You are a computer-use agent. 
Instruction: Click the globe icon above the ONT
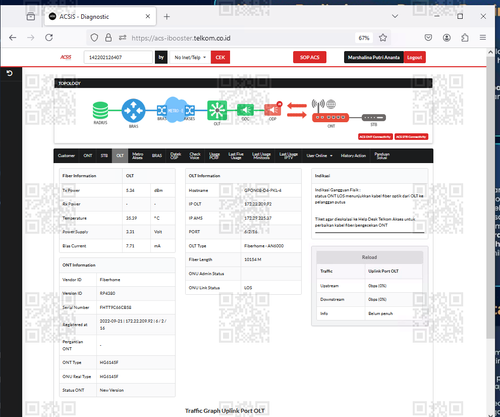click(x=331, y=104)
